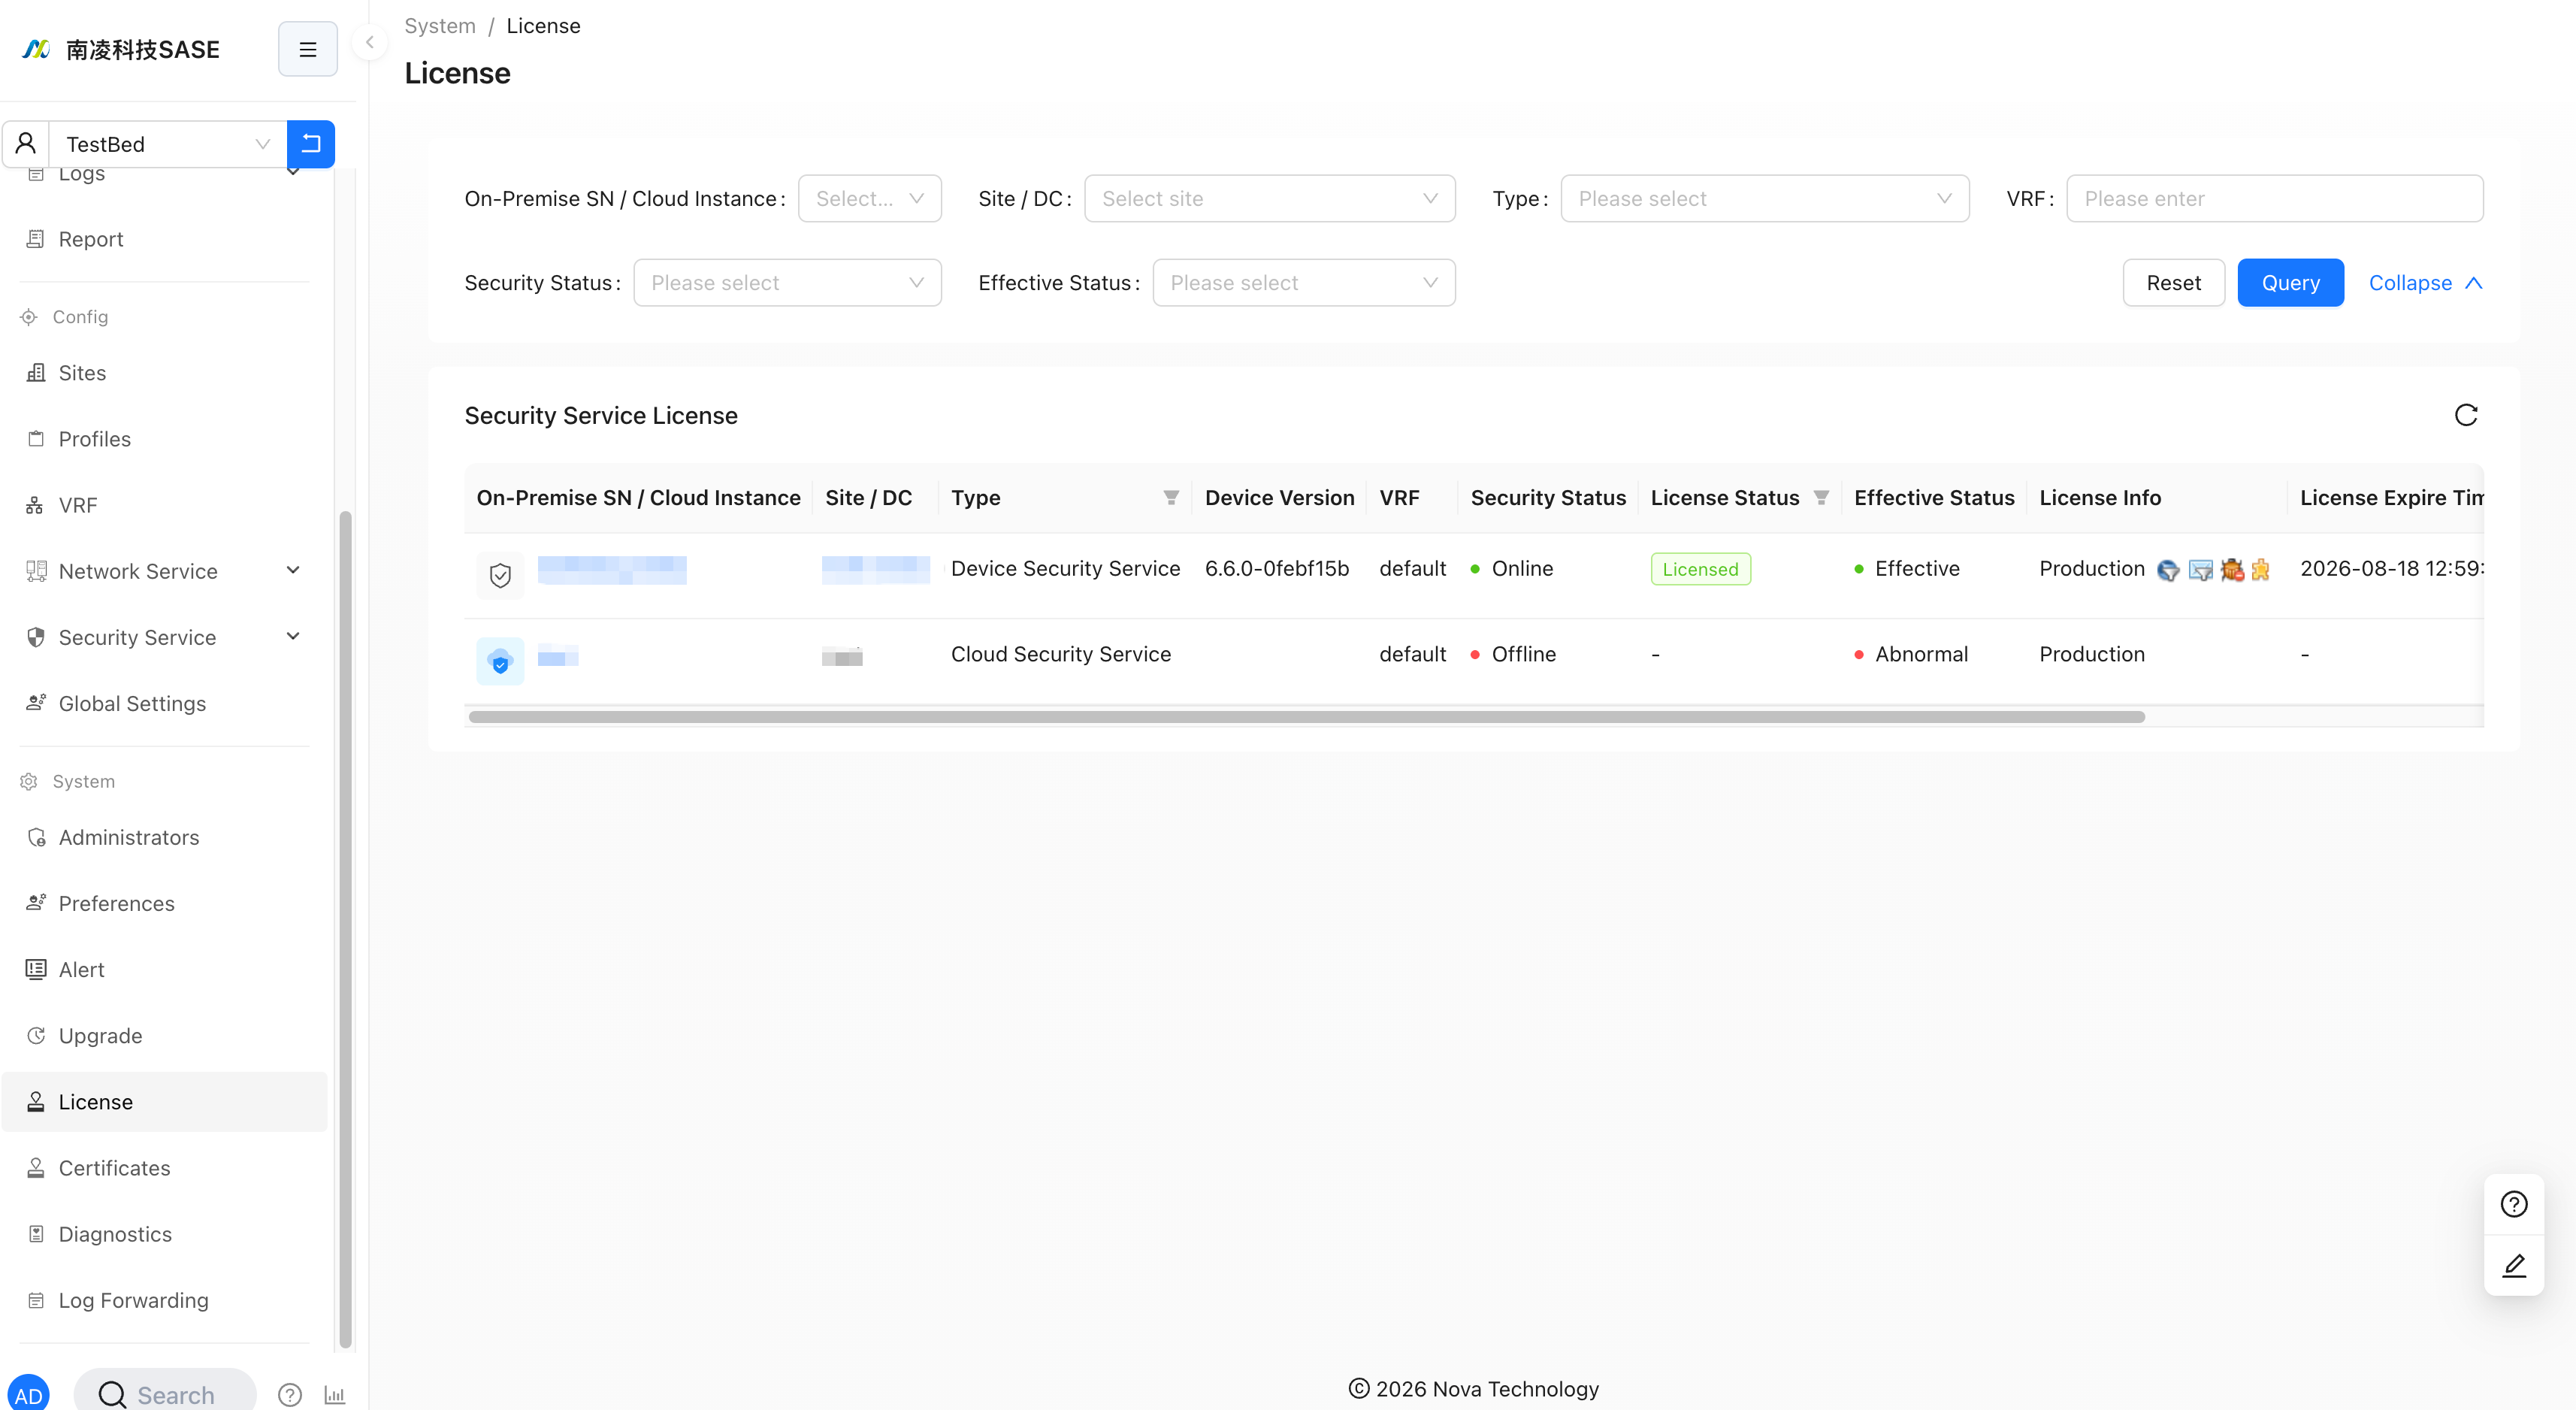The width and height of the screenshot is (2576, 1410).
Task: Click the sidebar Search box
Action: [x=165, y=1393]
